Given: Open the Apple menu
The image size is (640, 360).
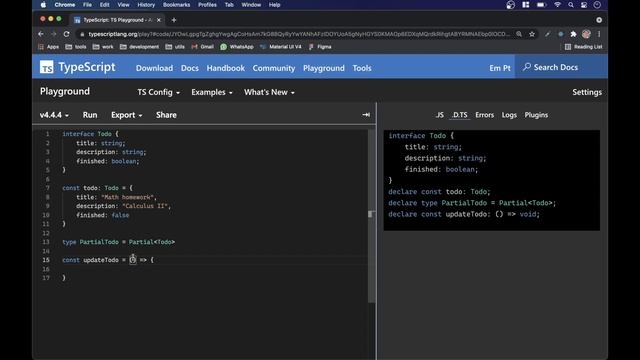Looking at the screenshot, I should pyautogui.click(x=43, y=5).
